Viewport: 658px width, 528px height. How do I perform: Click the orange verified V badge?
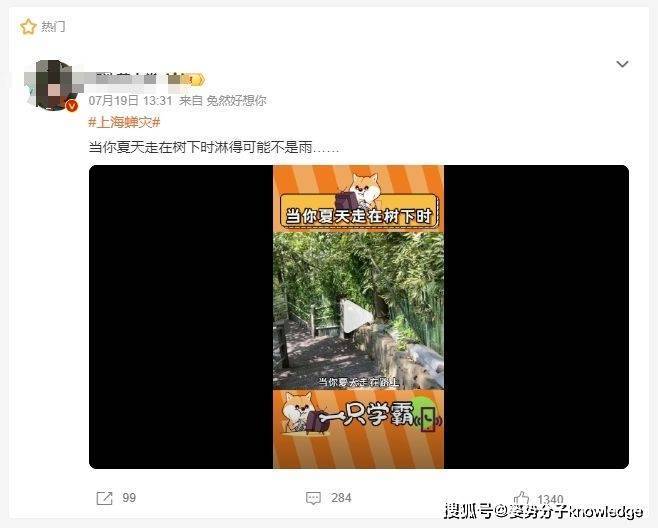coord(72,106)
